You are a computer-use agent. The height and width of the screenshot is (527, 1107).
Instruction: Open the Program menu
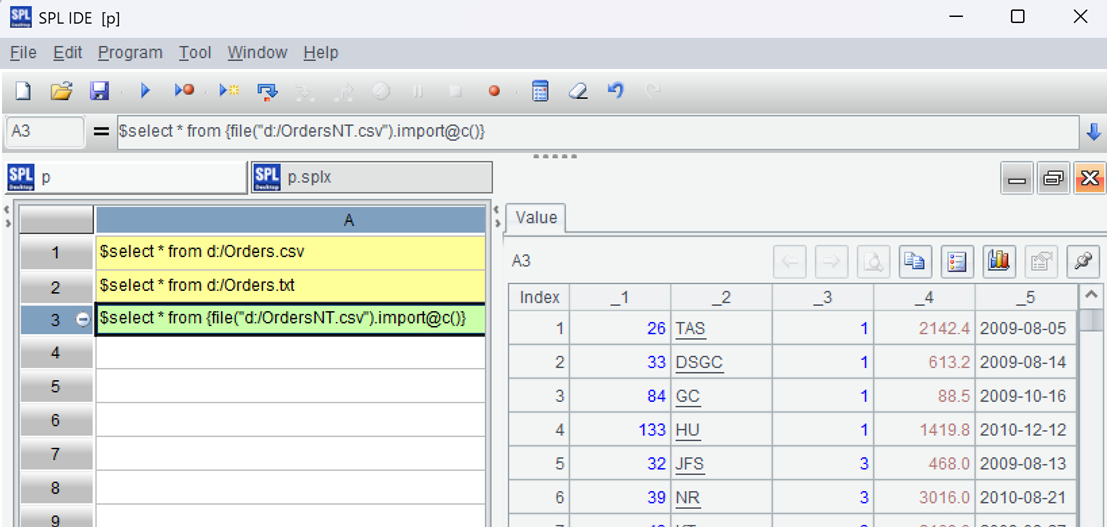(x=130, y=53)
